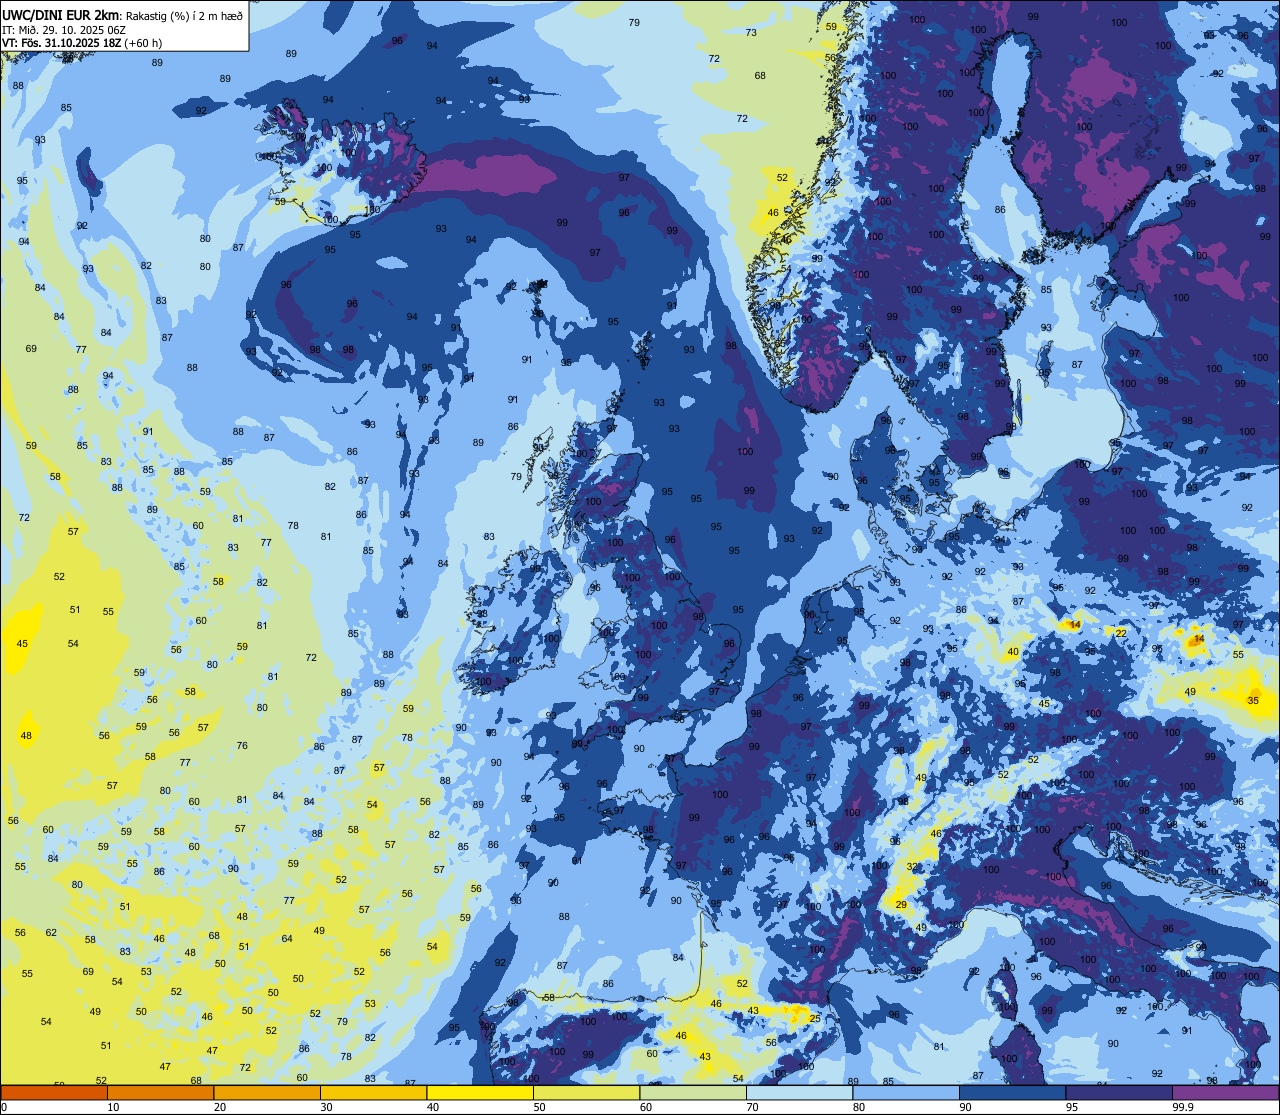1280x1115 pixels.
Task: Click the legend tick label "10"
Action: (x=113, y=1107)
